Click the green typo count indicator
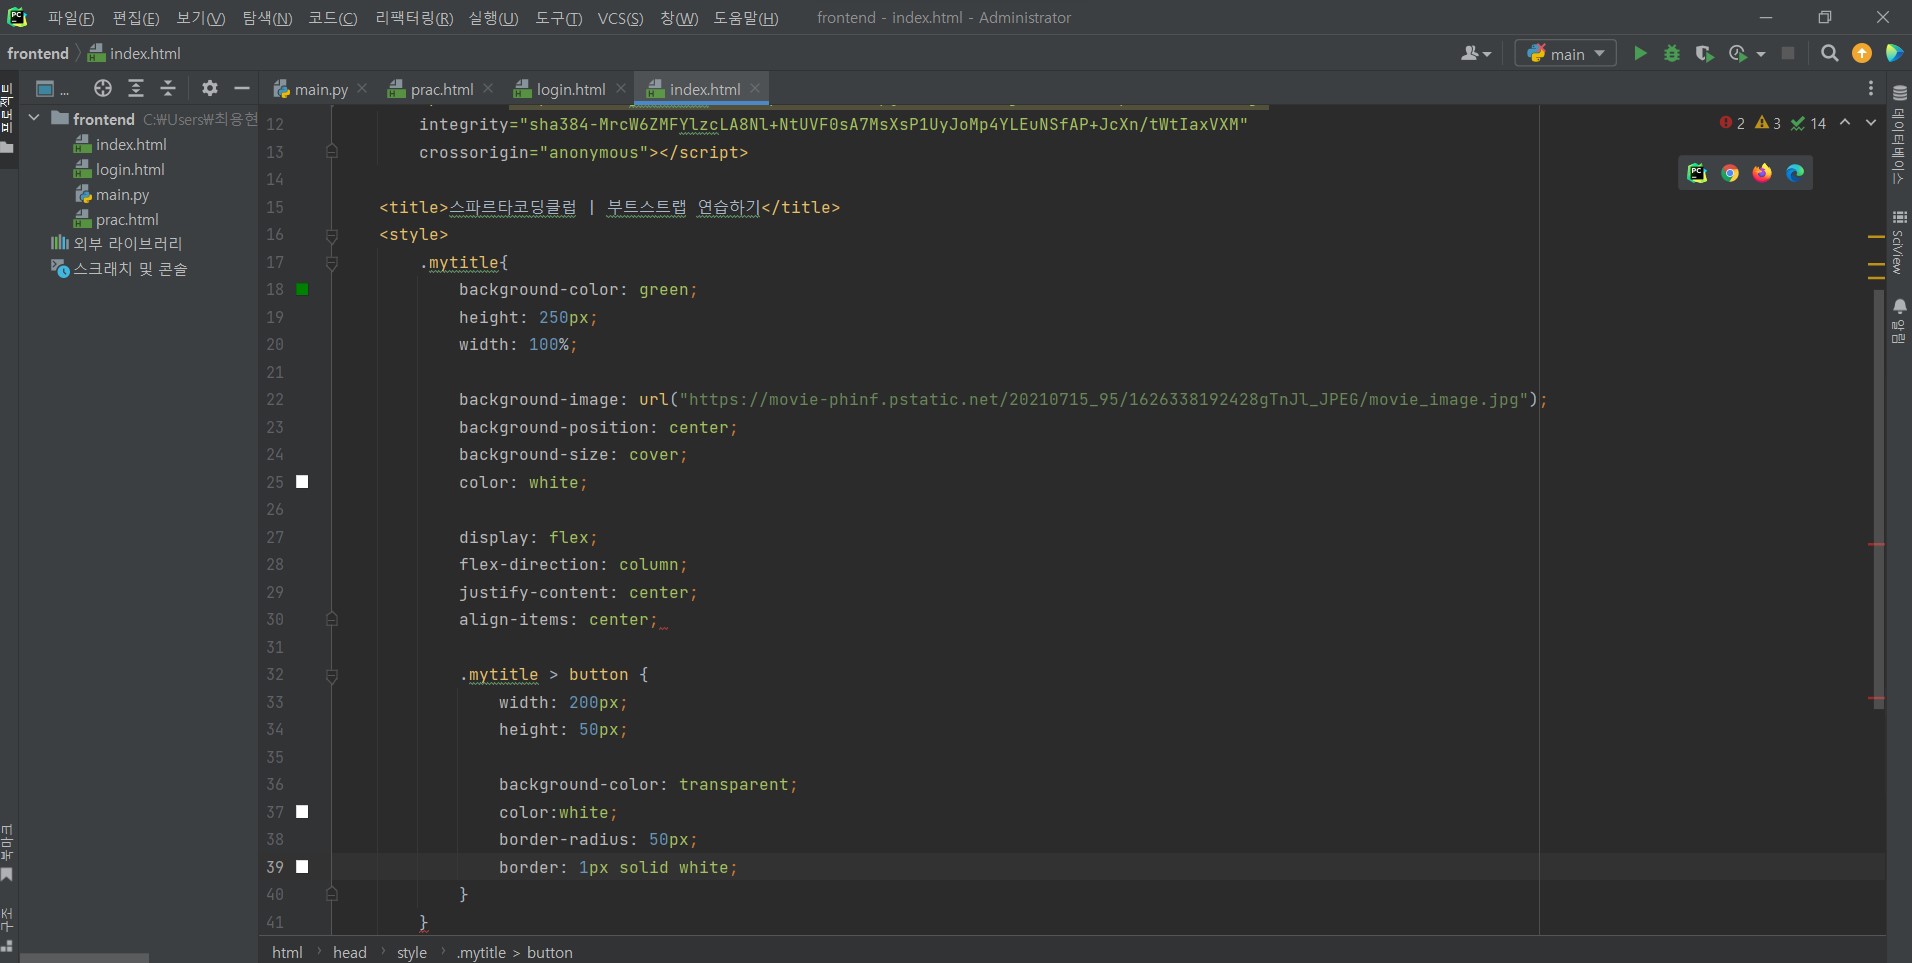This screenshot has height=963, width=1912. [x=1808, y=123]
